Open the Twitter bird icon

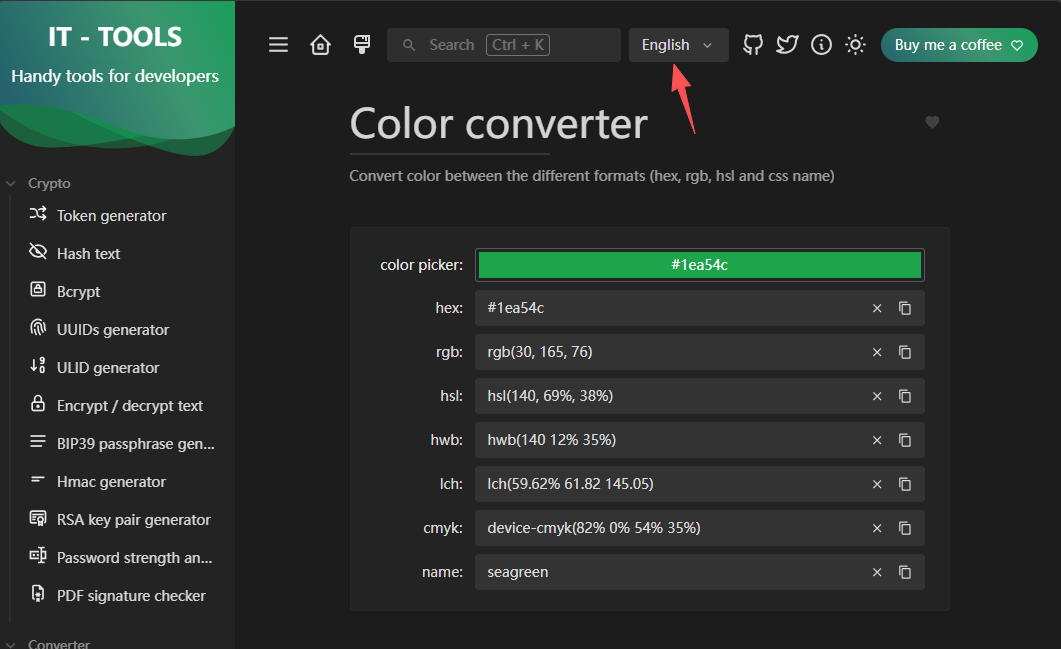tap(787, 45)
